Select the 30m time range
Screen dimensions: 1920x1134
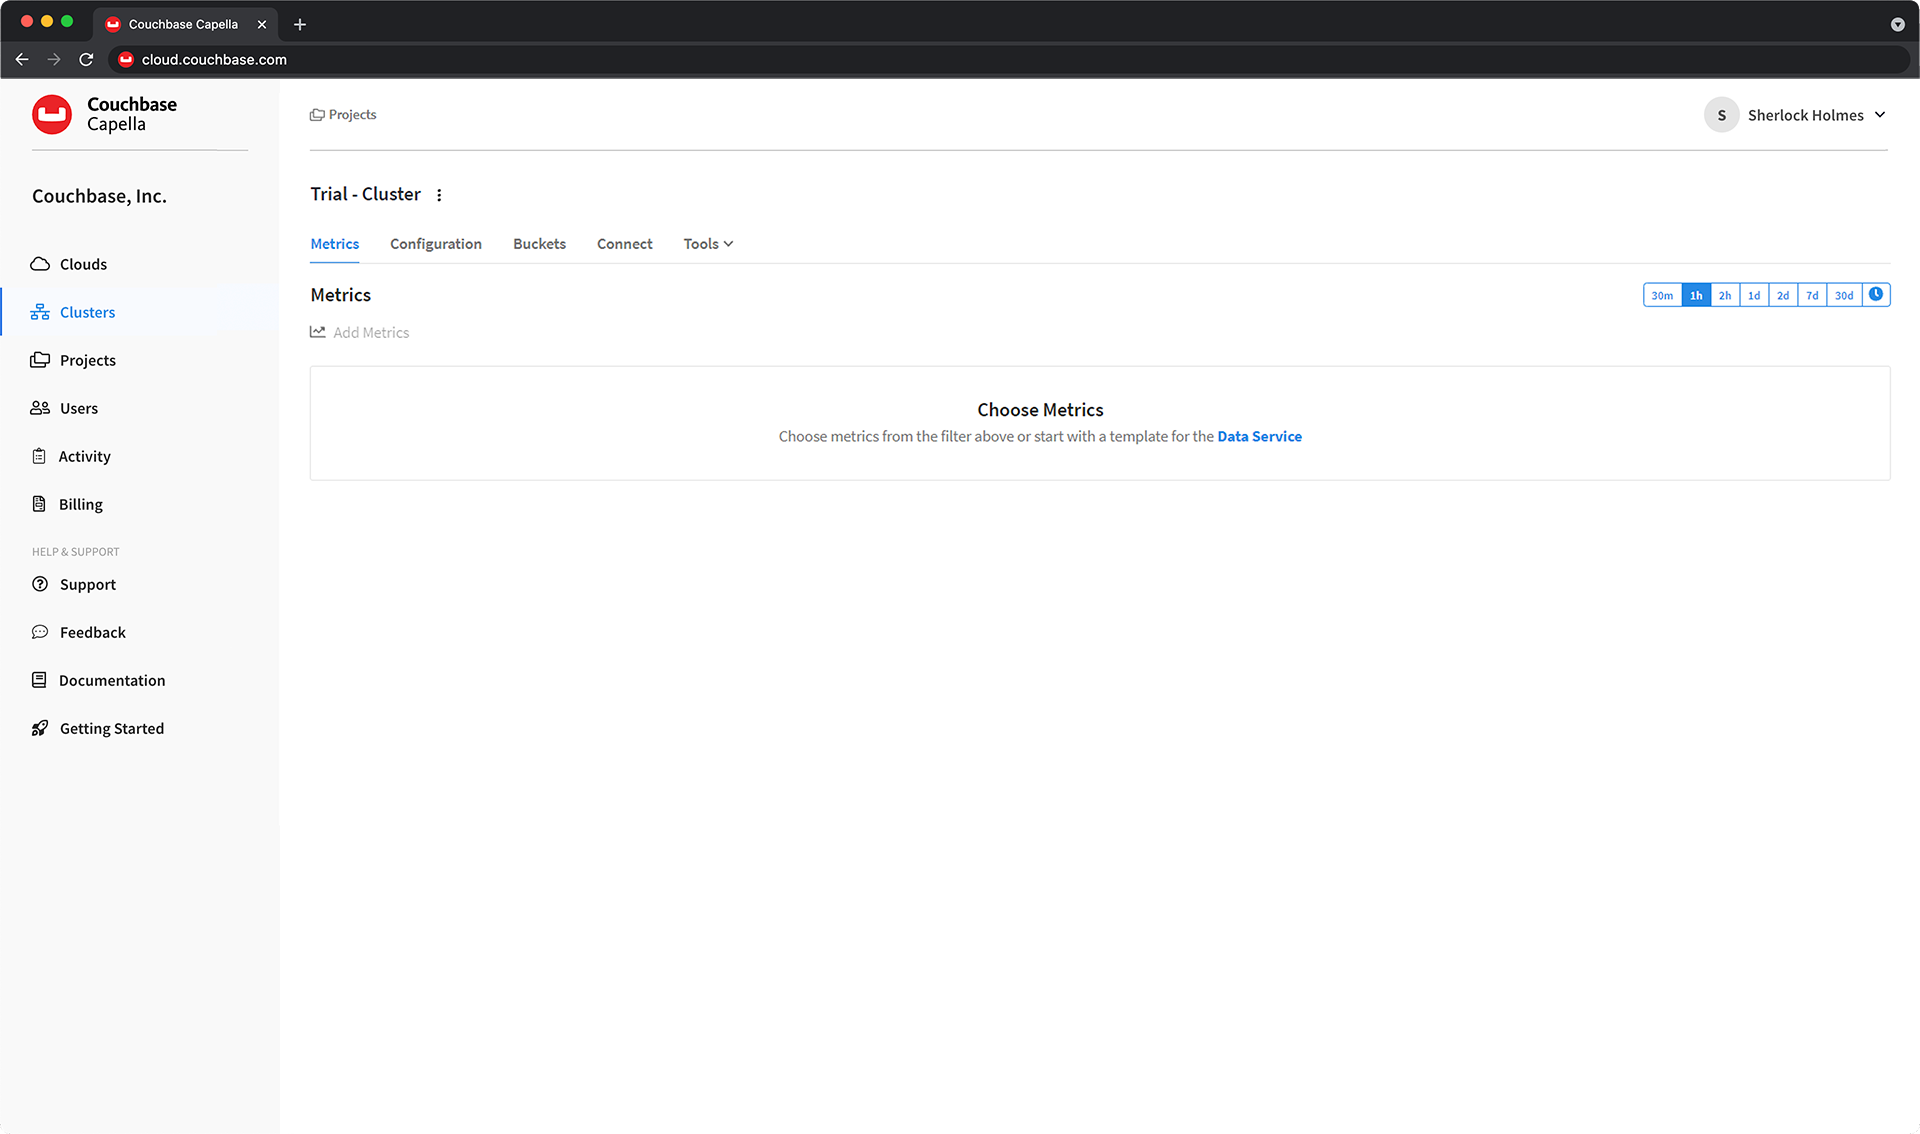point(1662,295)
